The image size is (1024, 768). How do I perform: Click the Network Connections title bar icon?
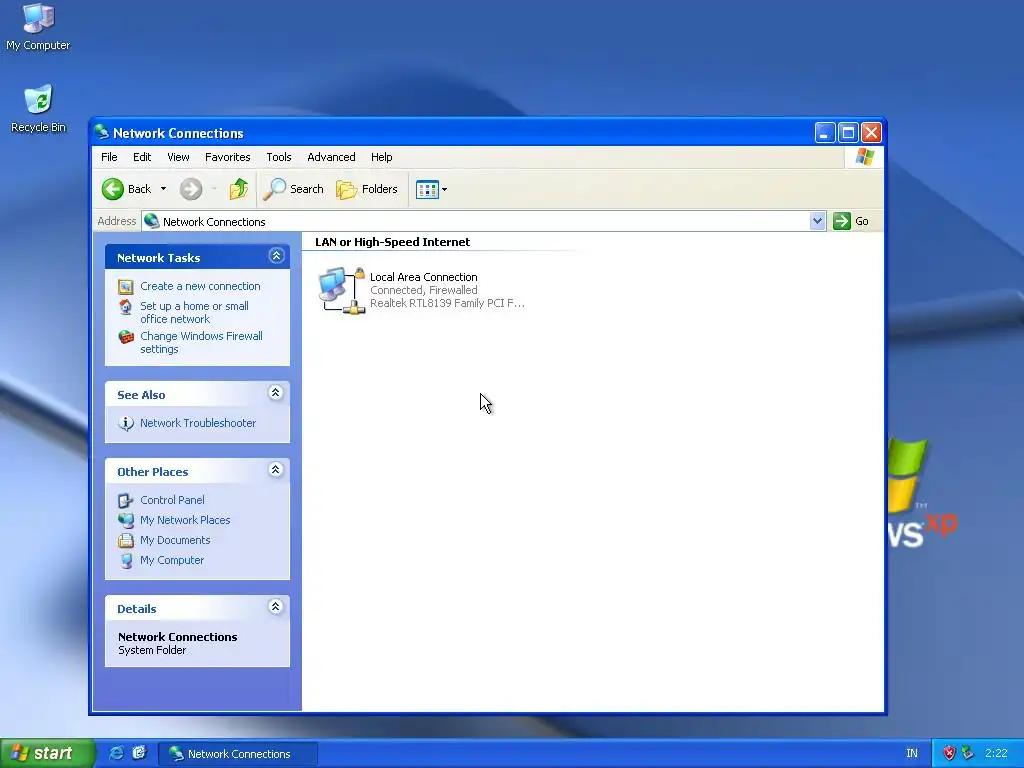pyautogui.click(x=101, y=132)
